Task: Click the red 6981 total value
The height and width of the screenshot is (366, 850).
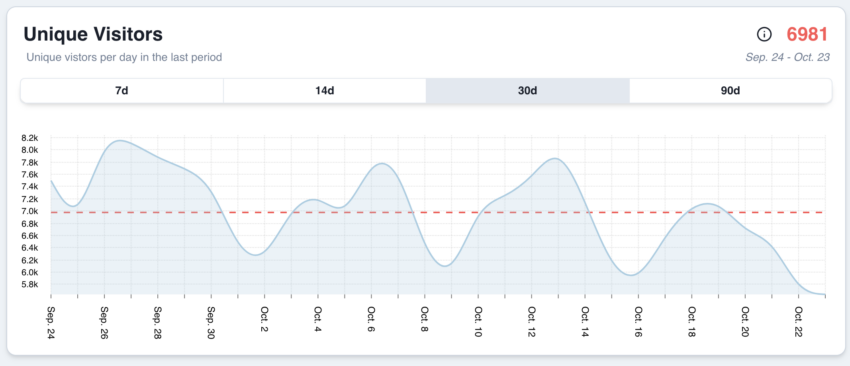Action: [807, 35]
